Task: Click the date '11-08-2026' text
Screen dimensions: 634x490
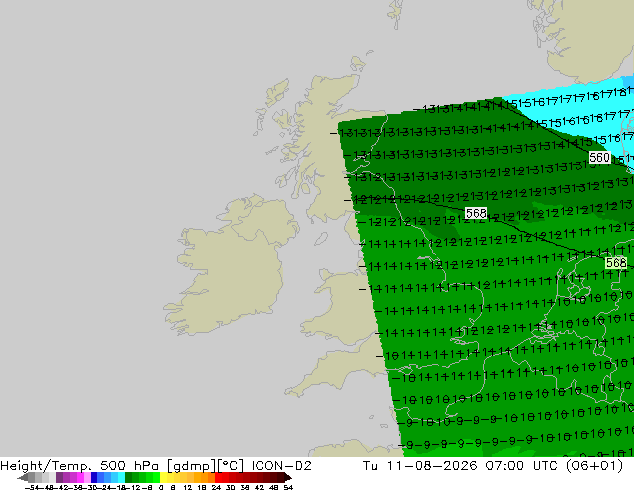Action: 432,466
